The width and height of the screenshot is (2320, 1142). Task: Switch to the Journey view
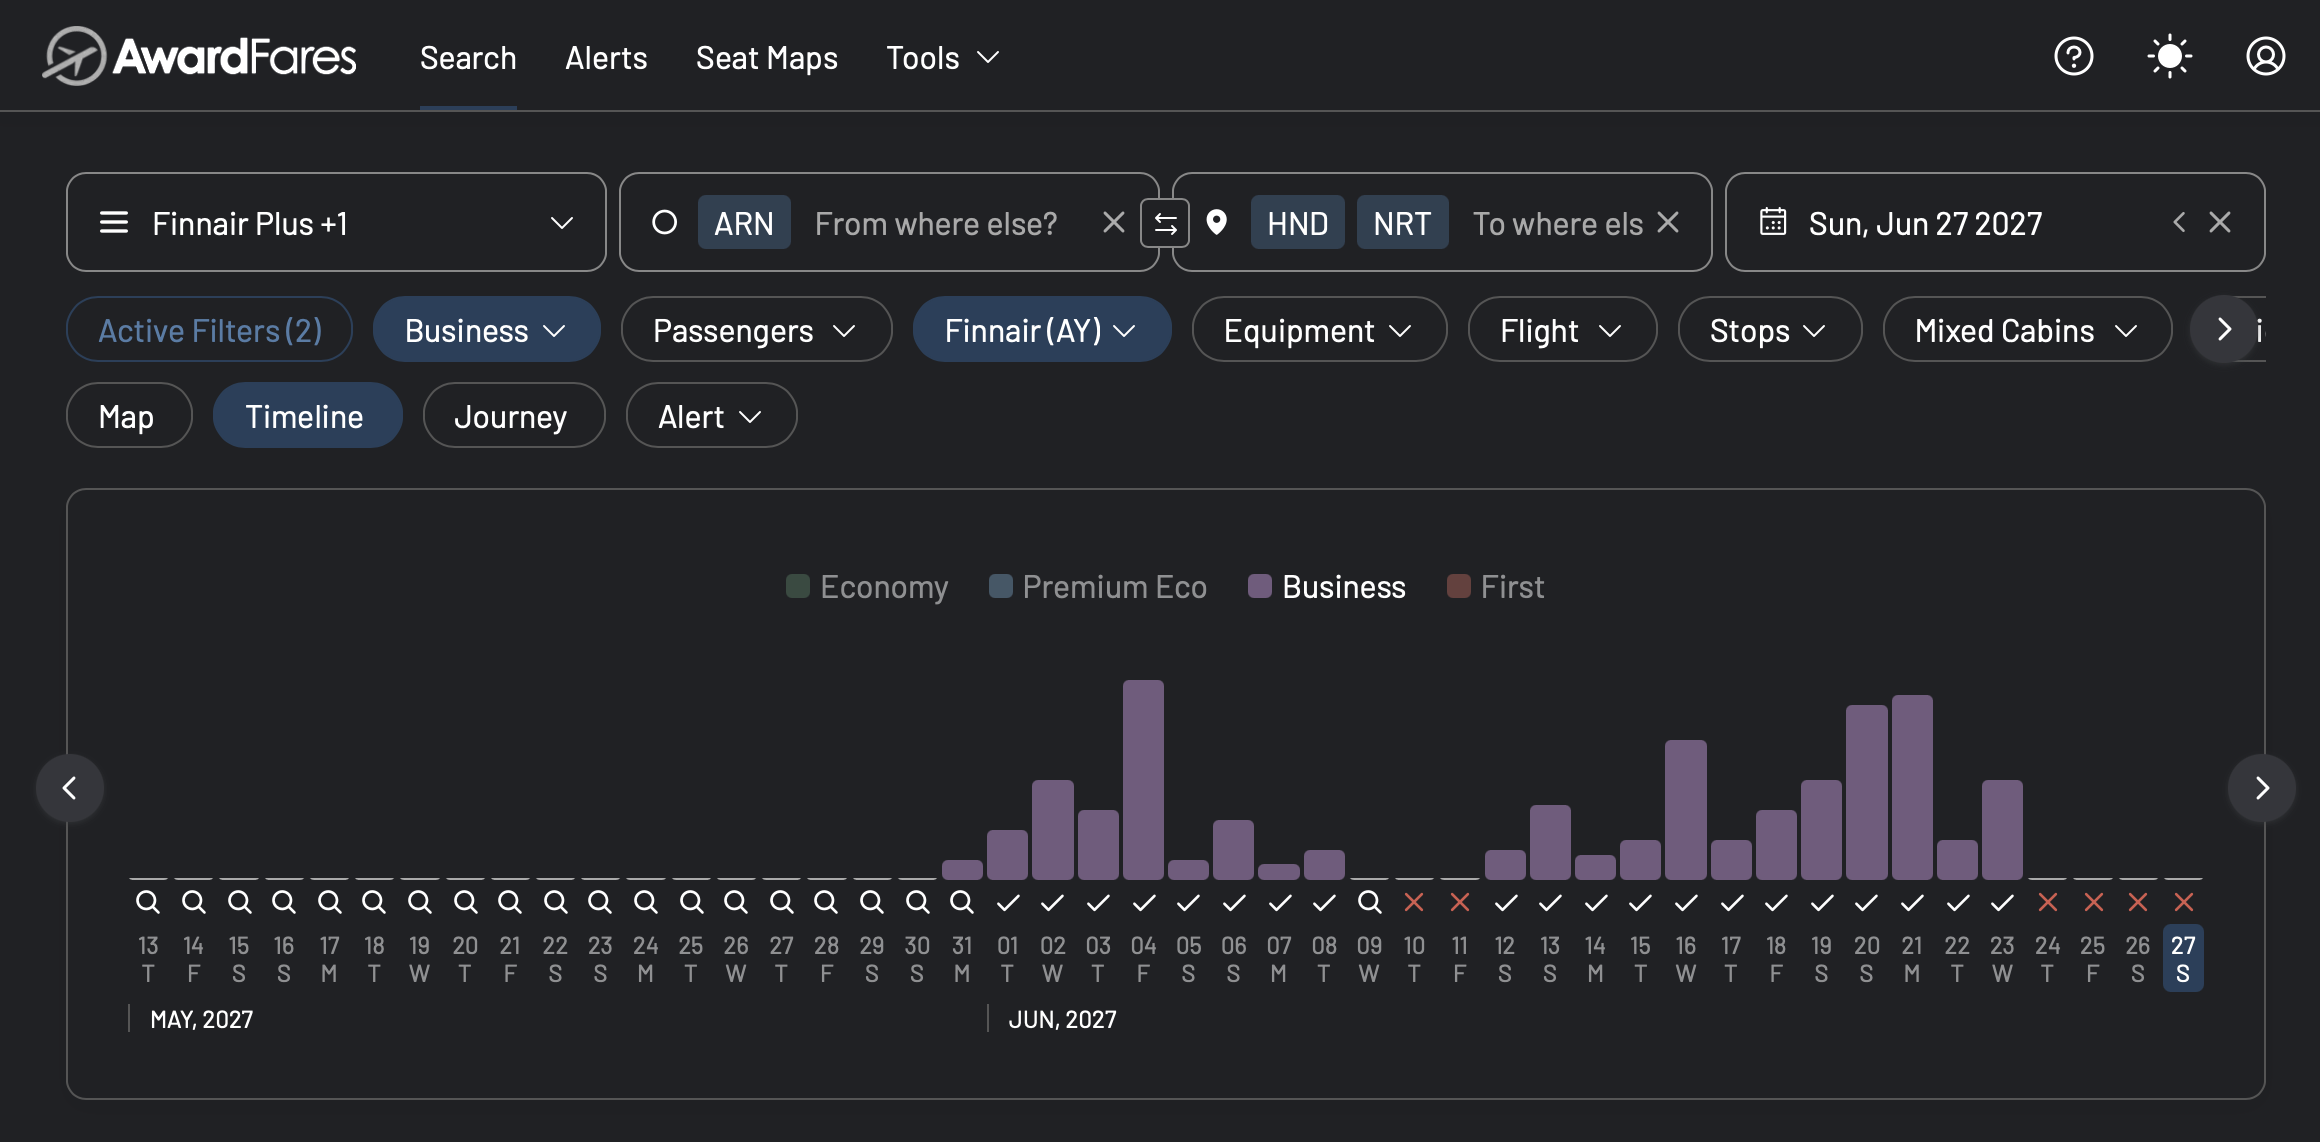(x=513, y=416)
